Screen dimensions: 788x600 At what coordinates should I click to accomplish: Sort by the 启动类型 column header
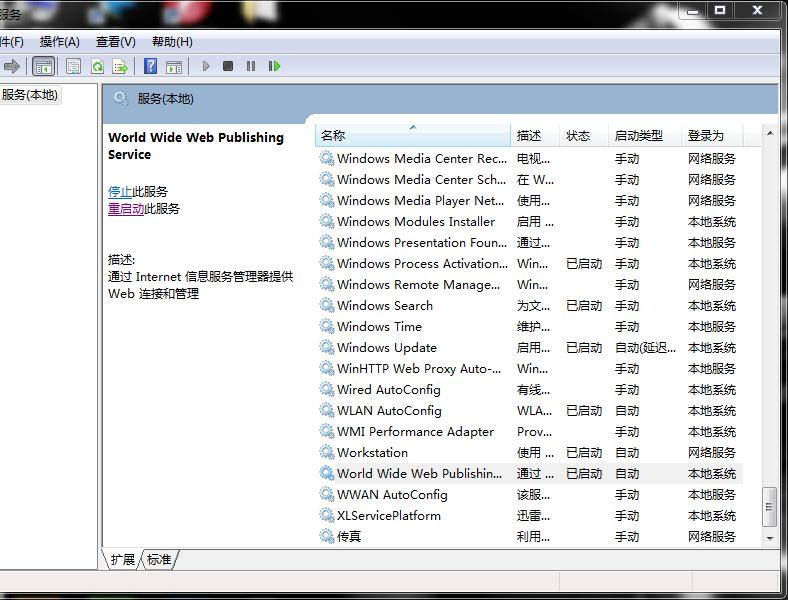645,136
